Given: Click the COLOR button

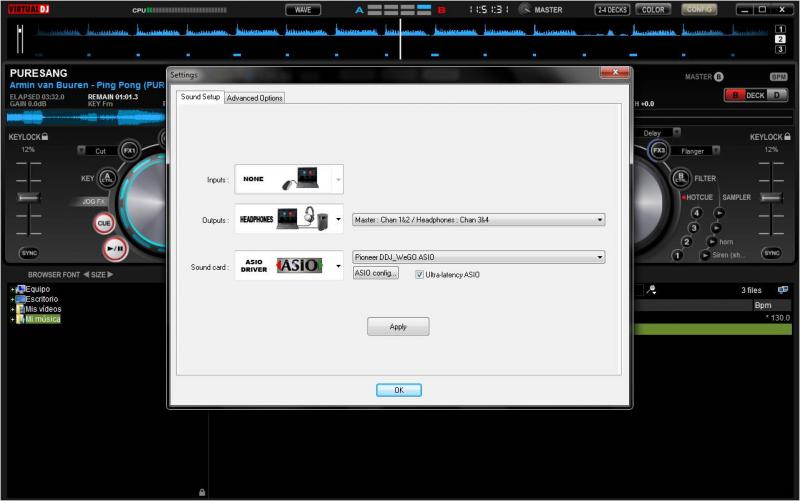Looking at the screenshot, I should 653,10.
